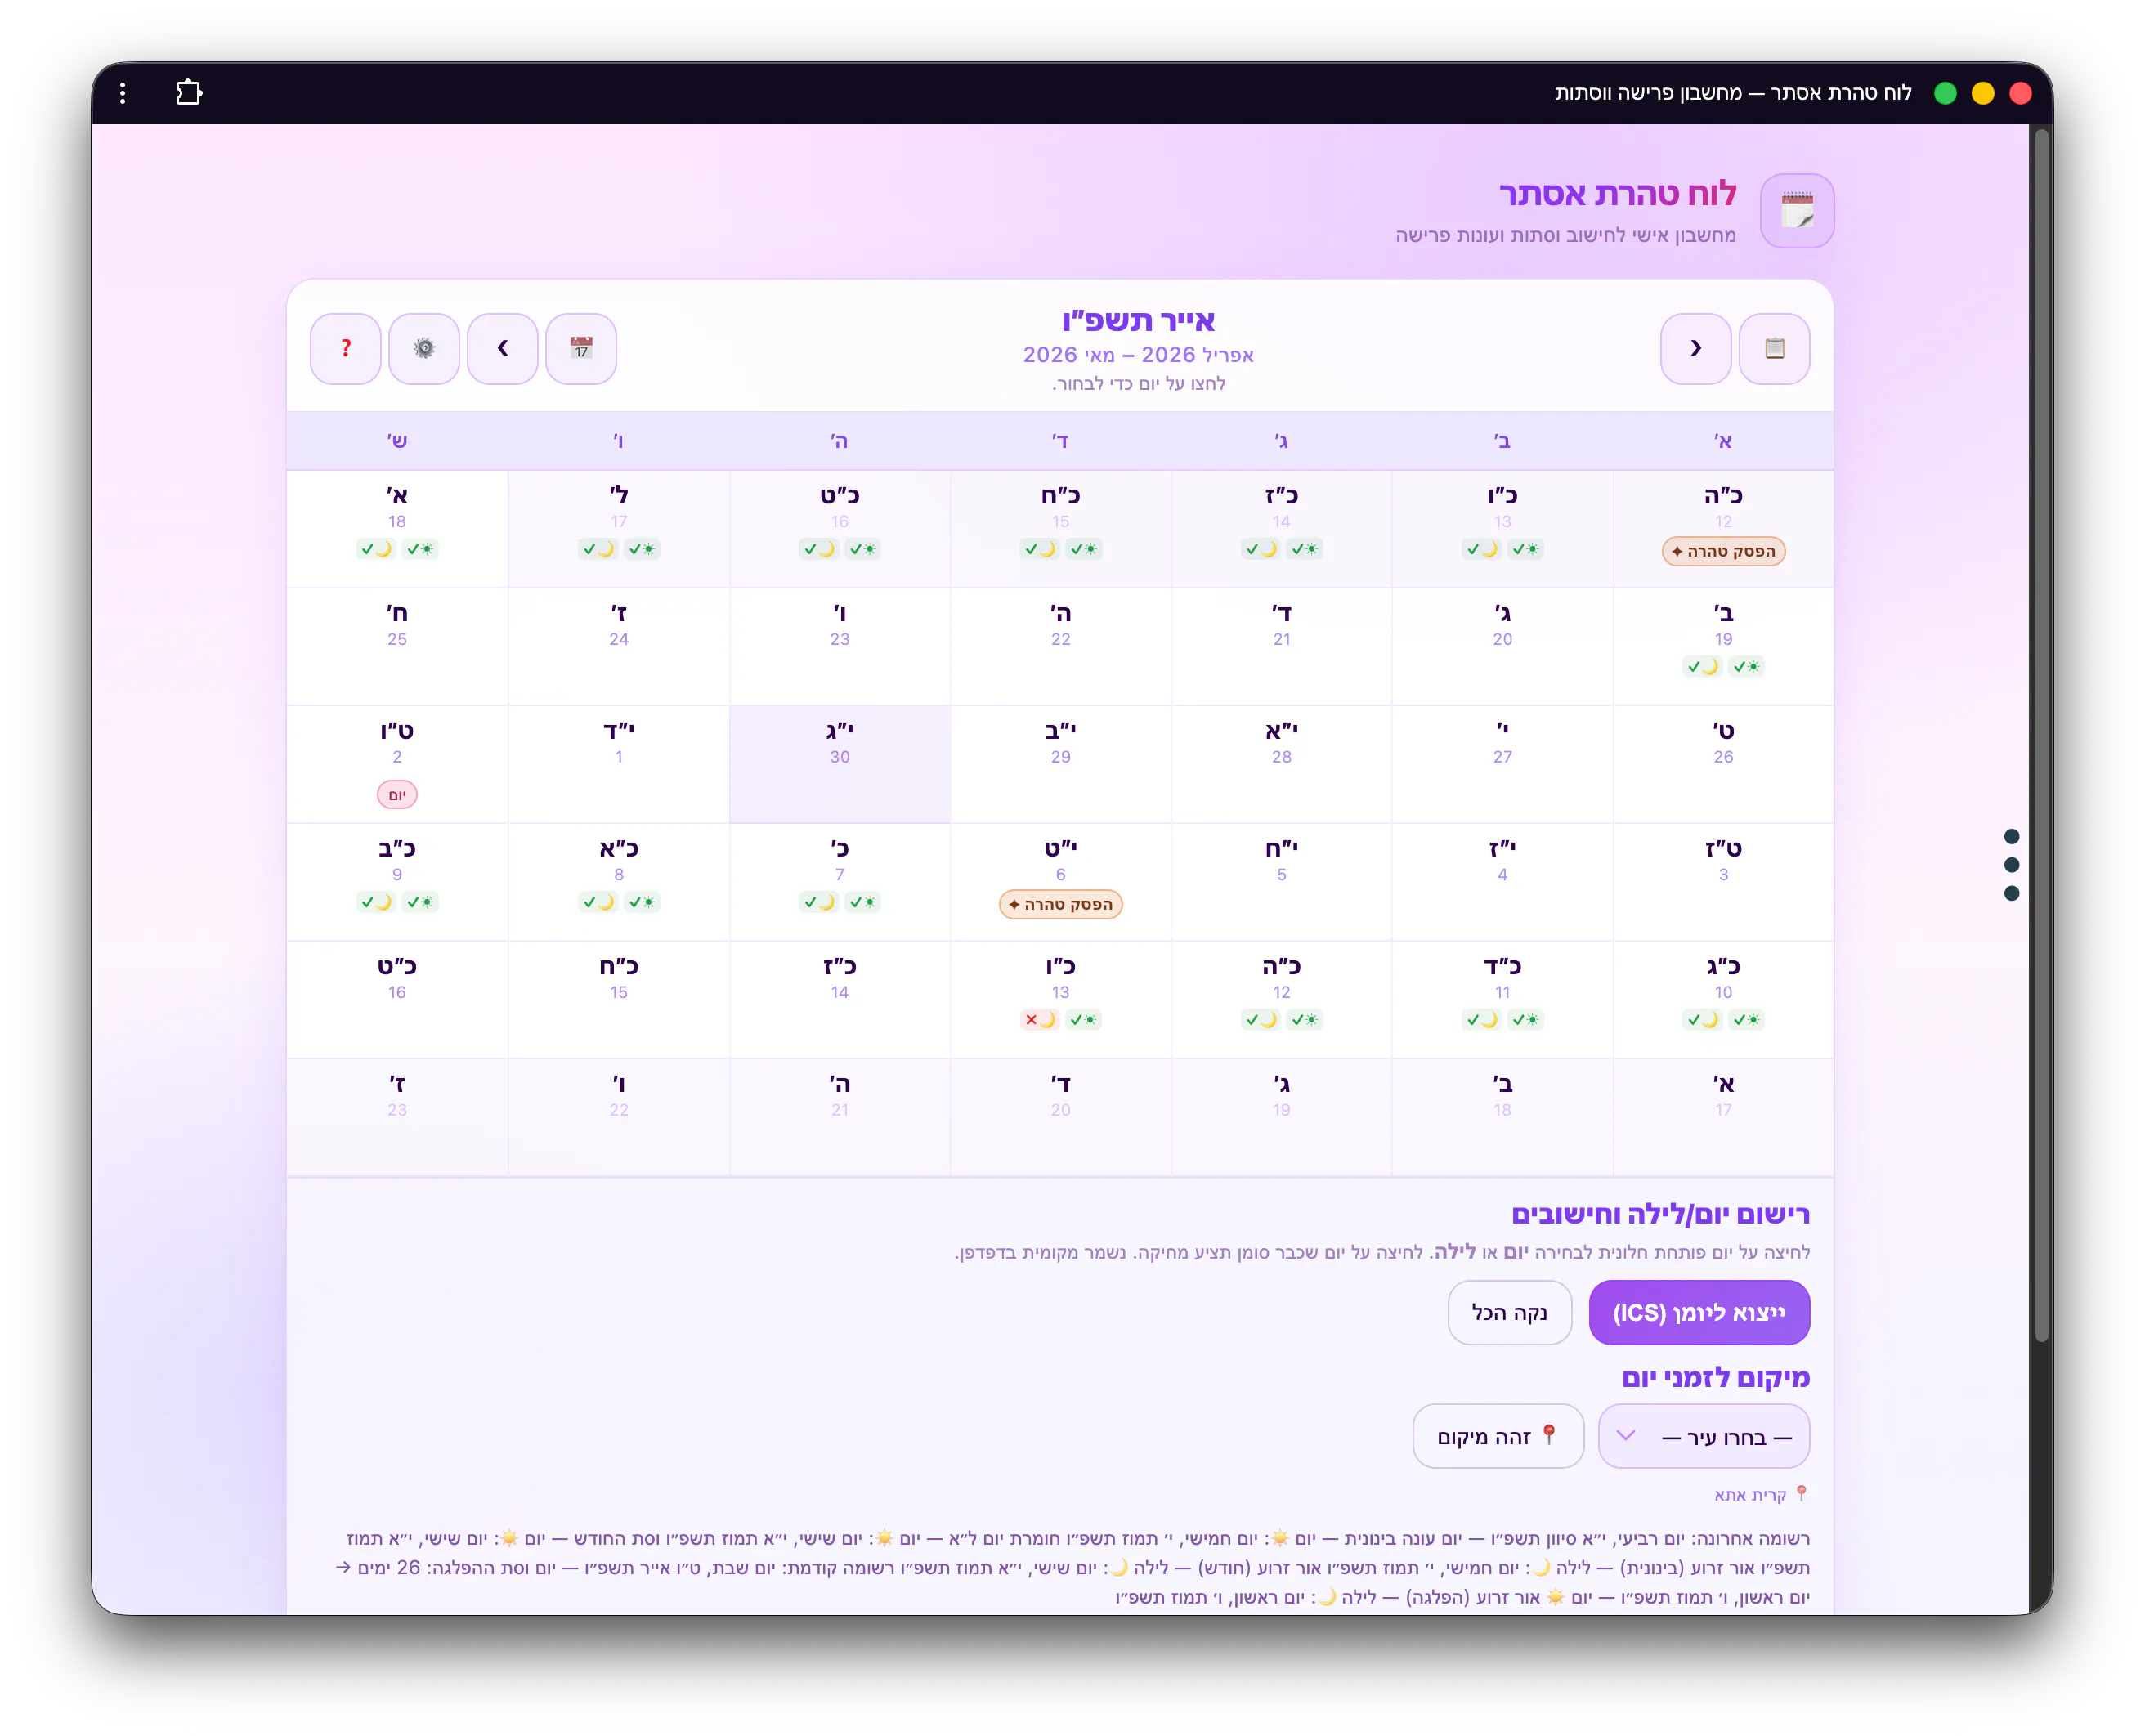Click the moon check badge on א' 18
Screen dimensions: 2145x1736
[376, 548]
